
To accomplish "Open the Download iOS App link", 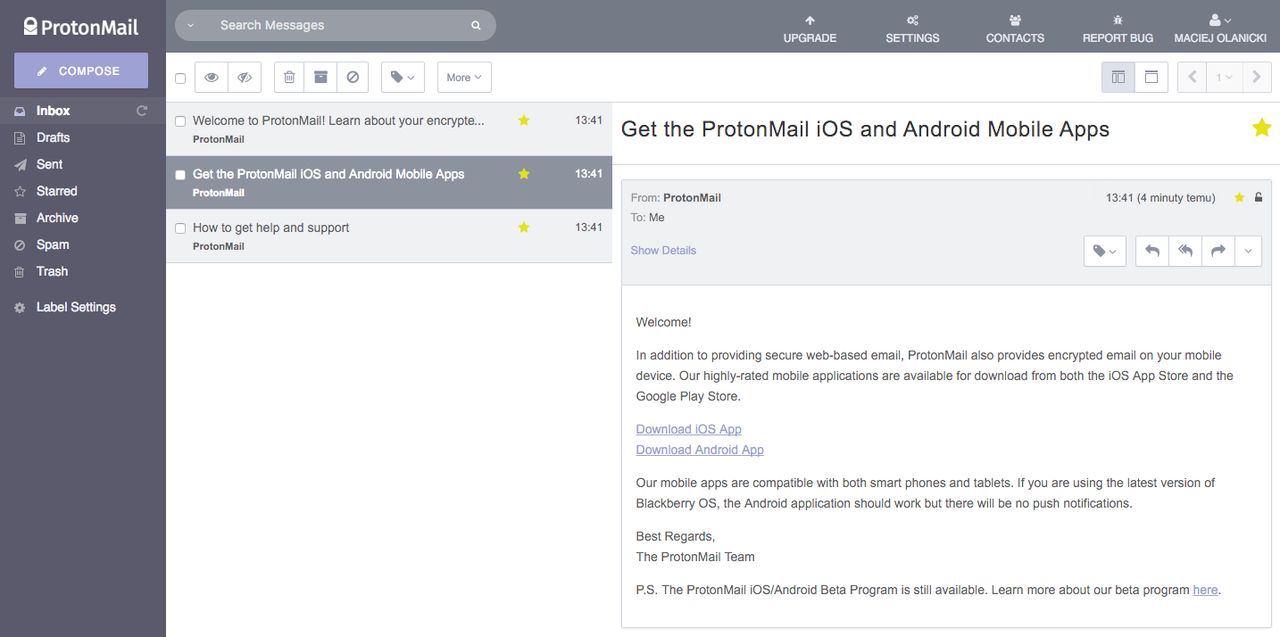I will click(x=689, y=429).
